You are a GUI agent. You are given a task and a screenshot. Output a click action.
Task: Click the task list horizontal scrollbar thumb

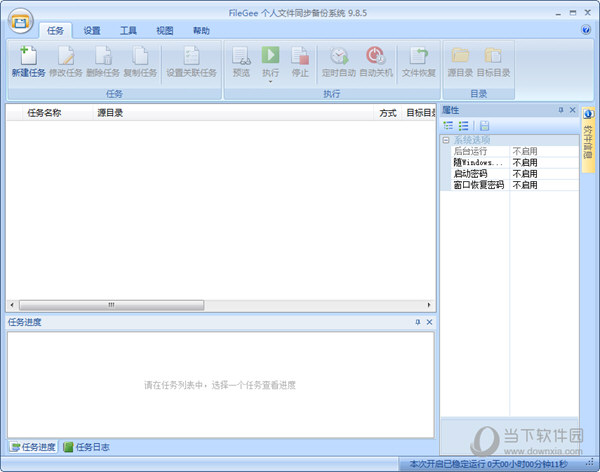click(111, 305)
